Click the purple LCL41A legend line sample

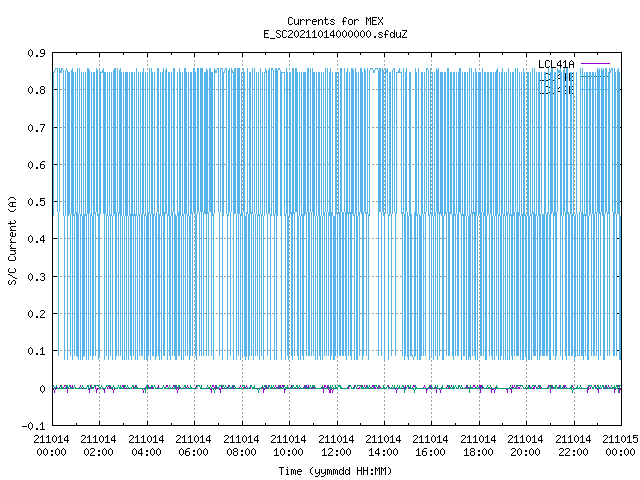click(x=595, y=64)
